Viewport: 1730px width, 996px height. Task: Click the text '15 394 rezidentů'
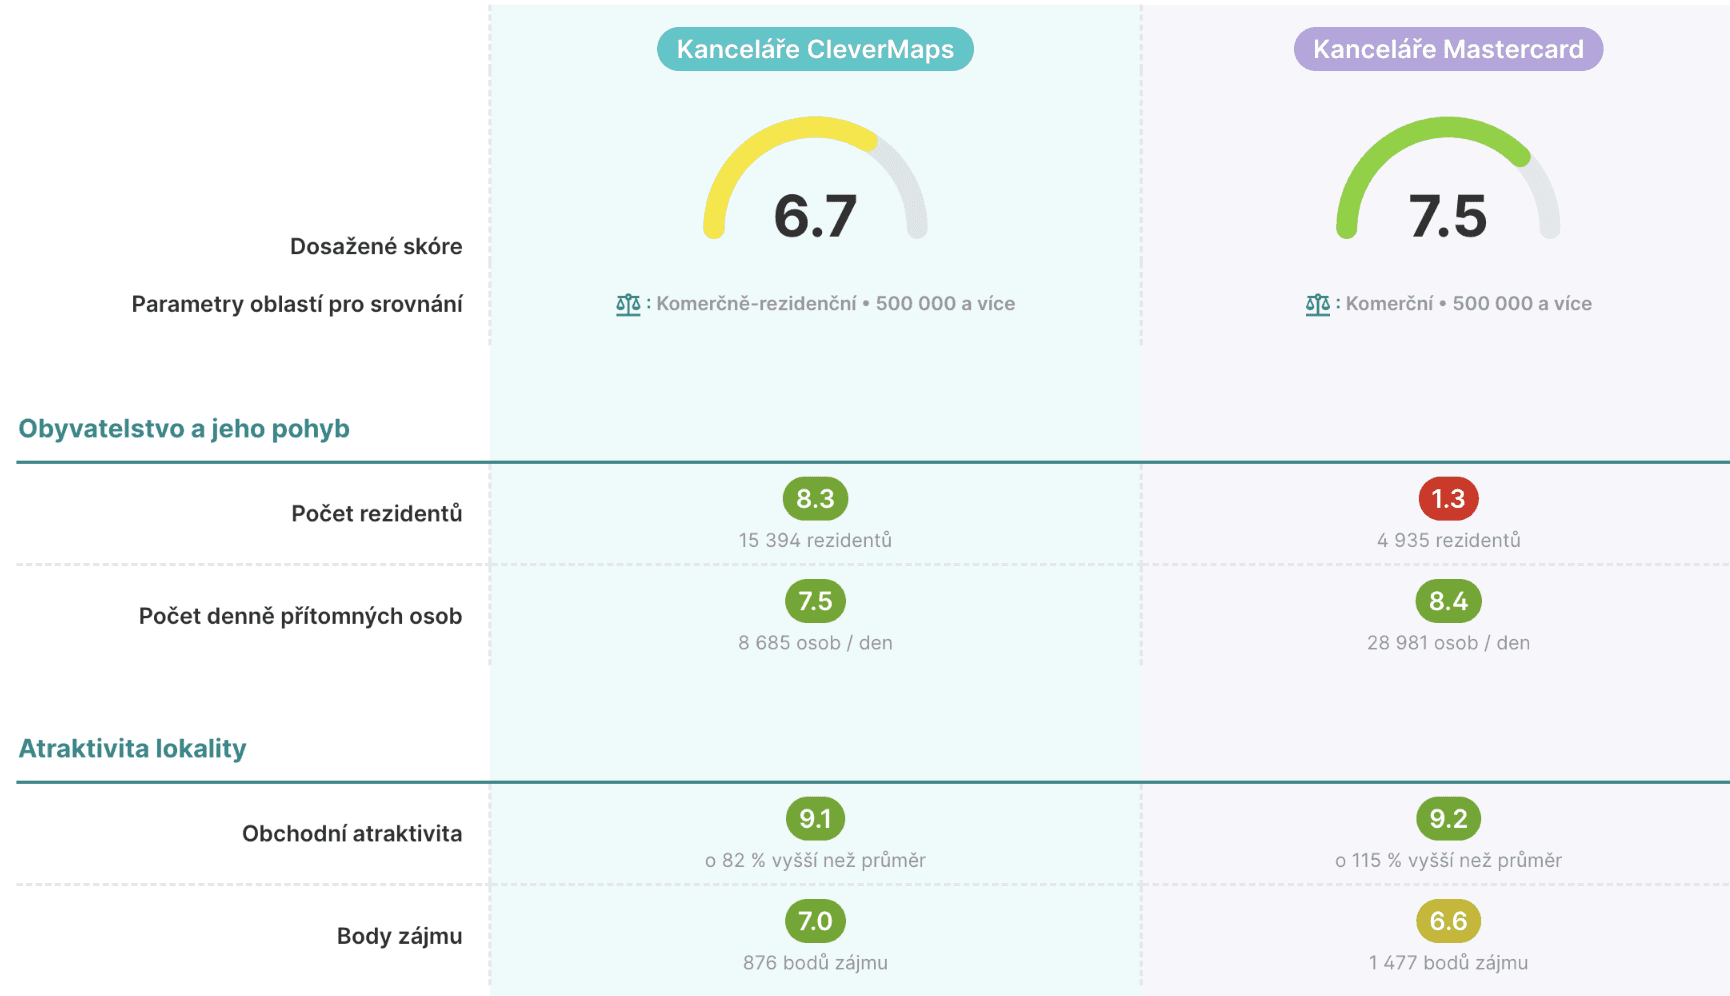coord(815,540)
